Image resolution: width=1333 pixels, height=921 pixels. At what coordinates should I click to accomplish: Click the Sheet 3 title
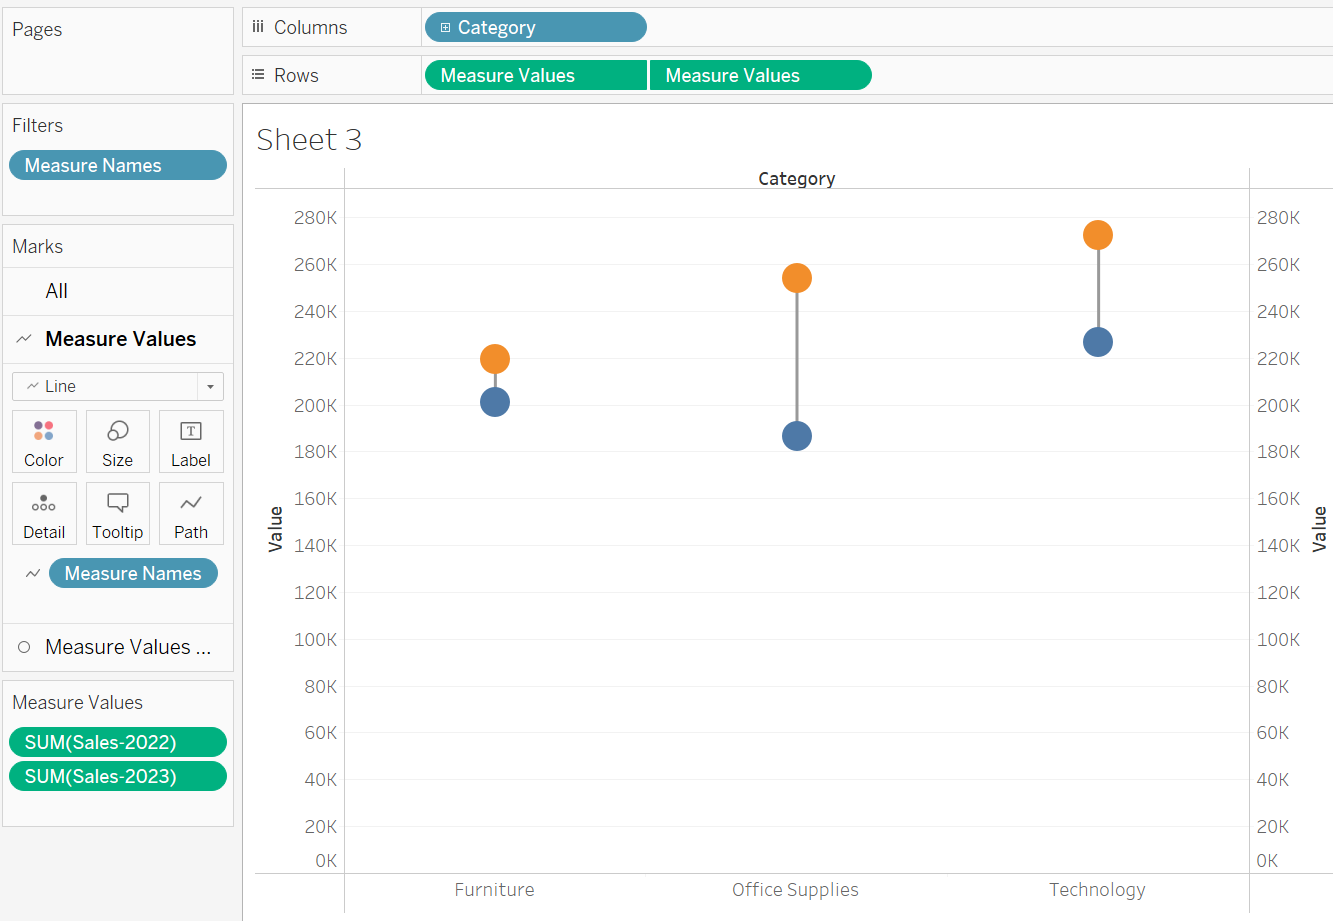[x=308, y=139]
